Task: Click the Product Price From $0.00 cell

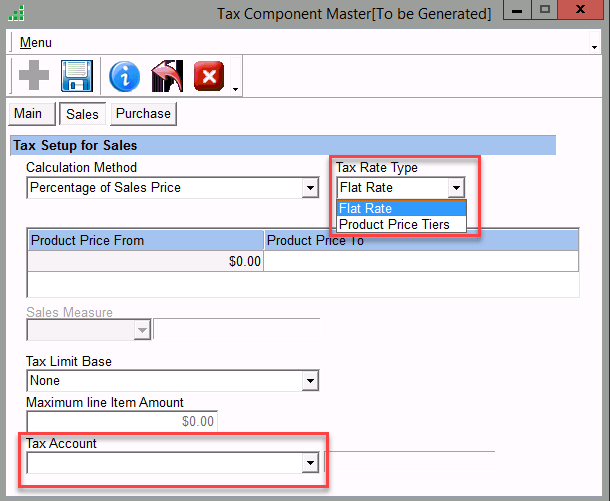Action: tap(145, 261)
